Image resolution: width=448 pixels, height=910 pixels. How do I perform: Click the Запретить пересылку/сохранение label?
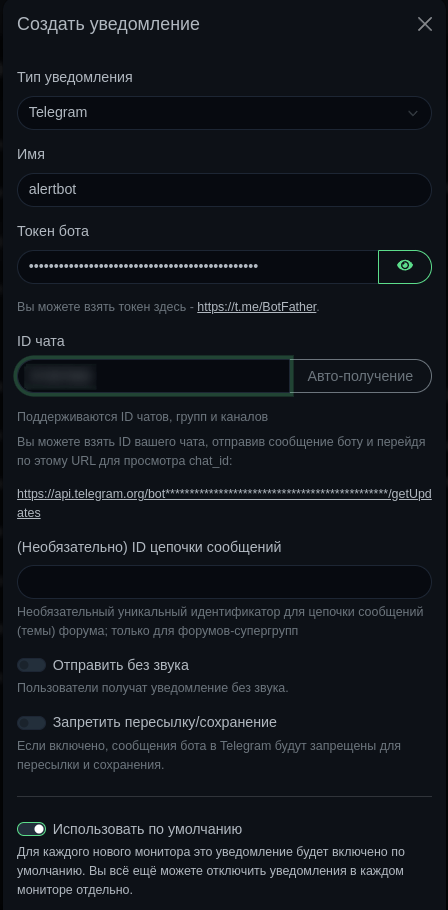[x=165, y=723]
